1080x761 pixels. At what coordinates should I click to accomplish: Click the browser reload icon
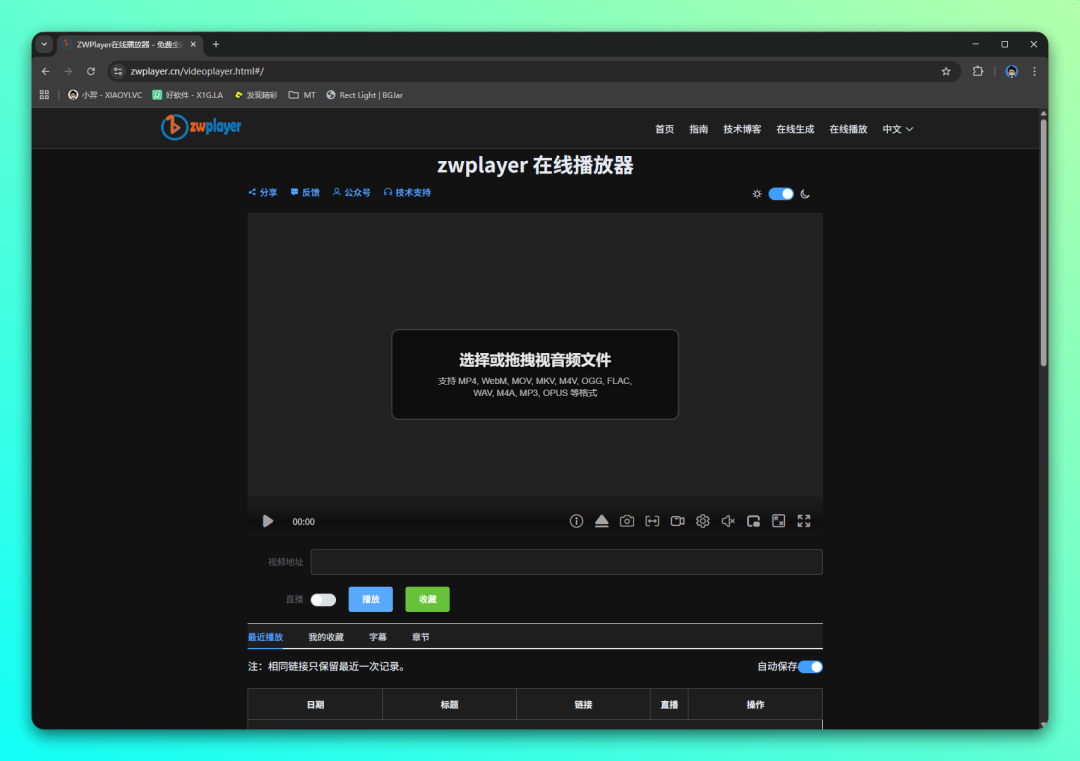tap(91, 71)
